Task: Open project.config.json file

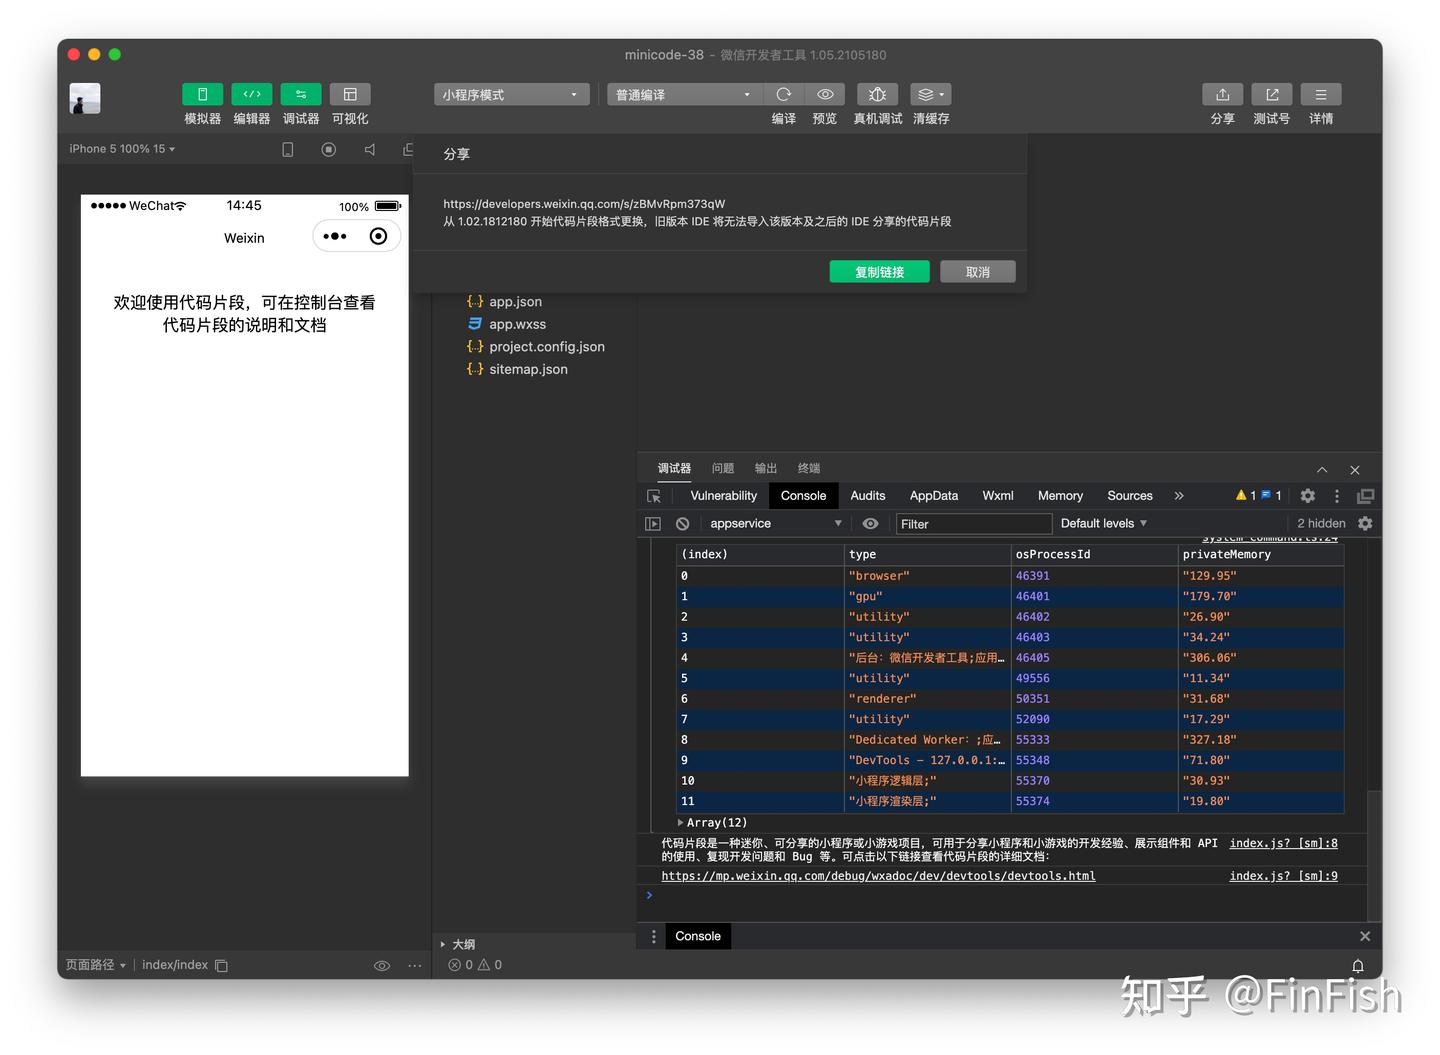Action: tap(546, 346)
